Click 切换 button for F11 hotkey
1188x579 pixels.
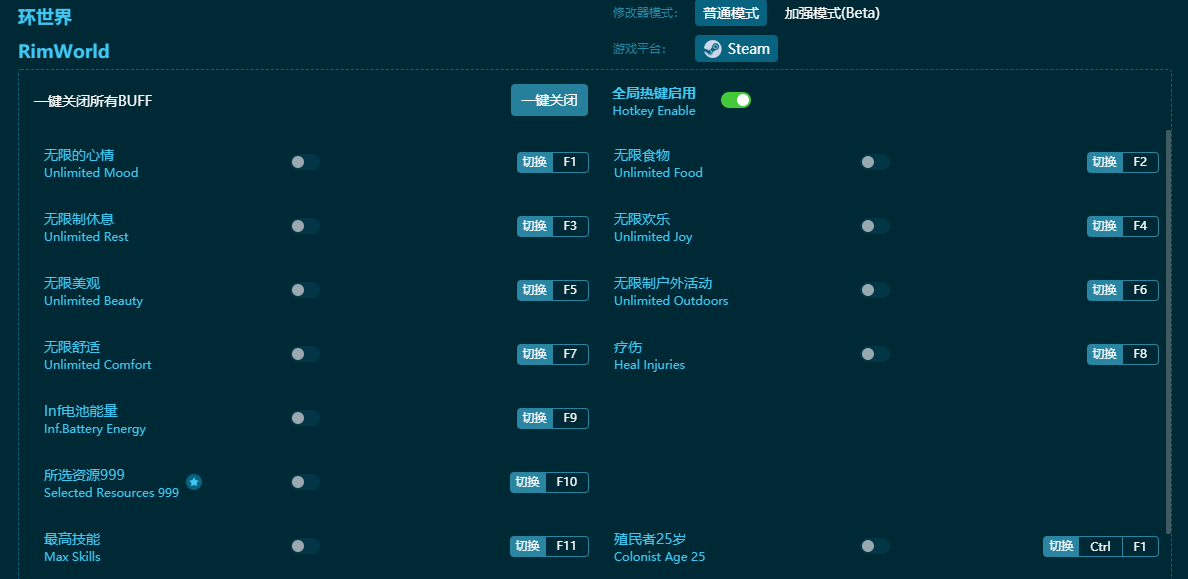point(528,546)
